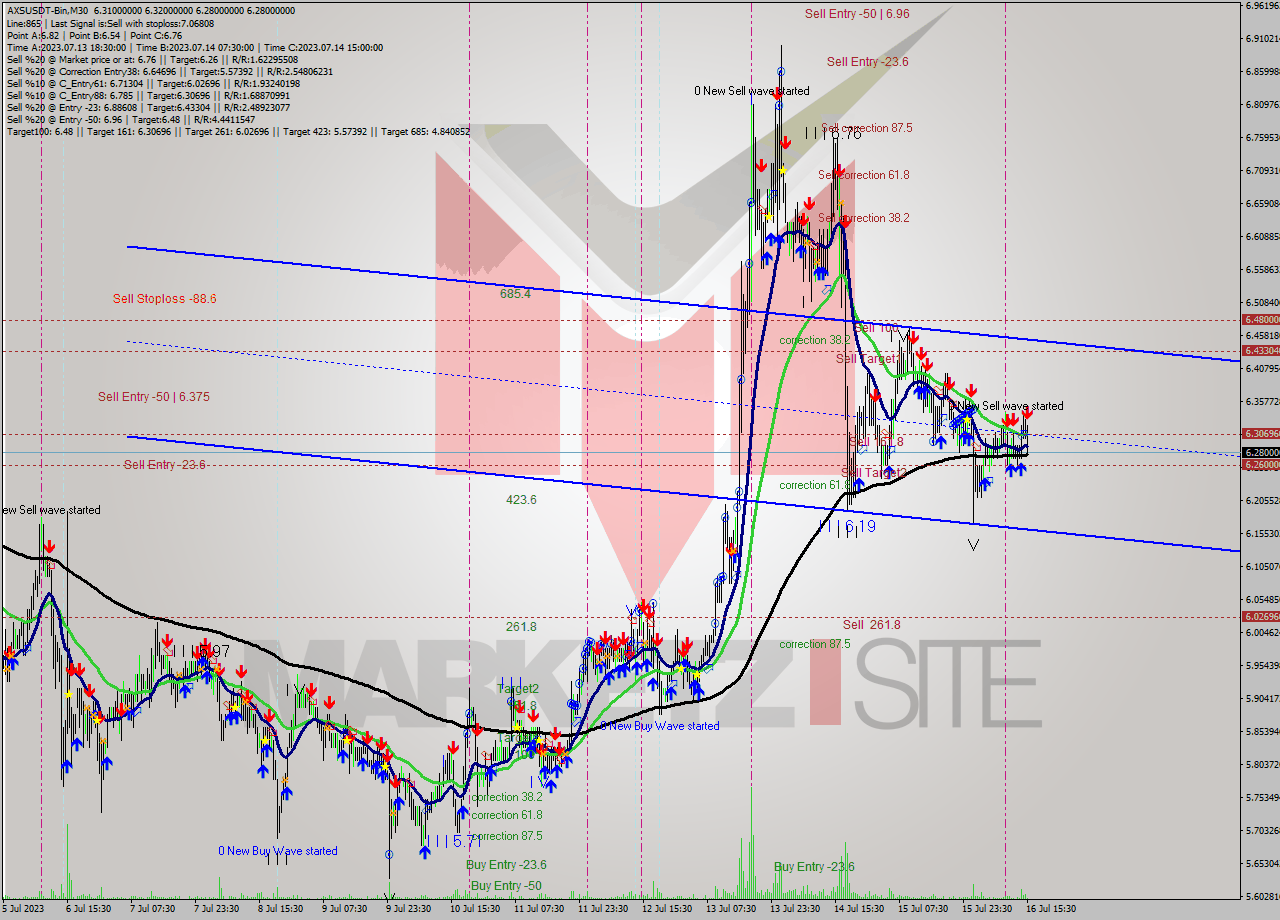Select the 'Sell correction 38.2' label

[x=866, y=218]
